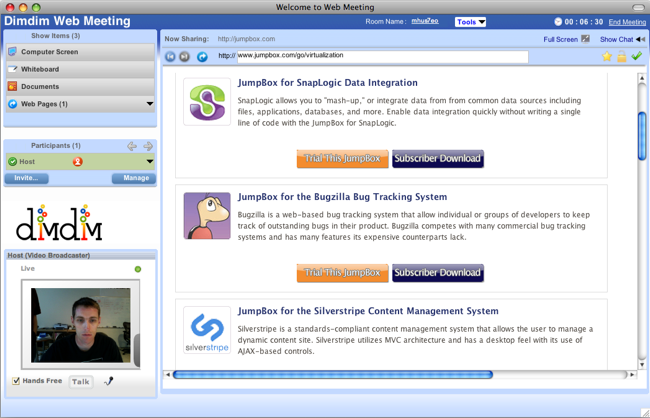
Task: Click the Show Chat arrows icon
Action: (640, 39)
